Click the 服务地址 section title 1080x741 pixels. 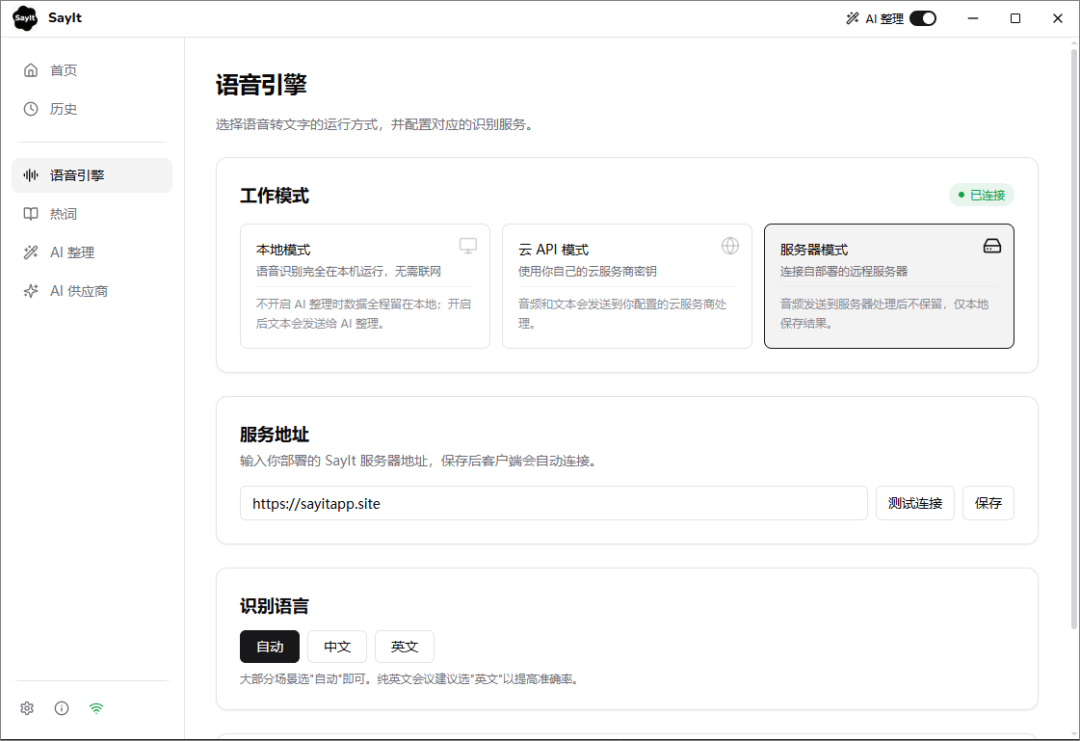coord(274,435)
